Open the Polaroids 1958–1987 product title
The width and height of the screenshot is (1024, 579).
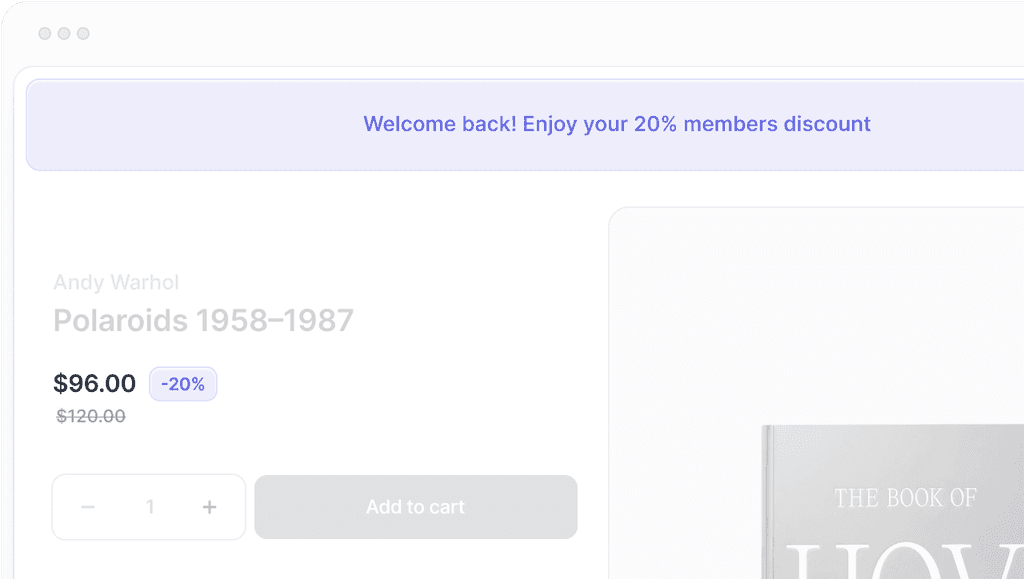tap(204, 320)
